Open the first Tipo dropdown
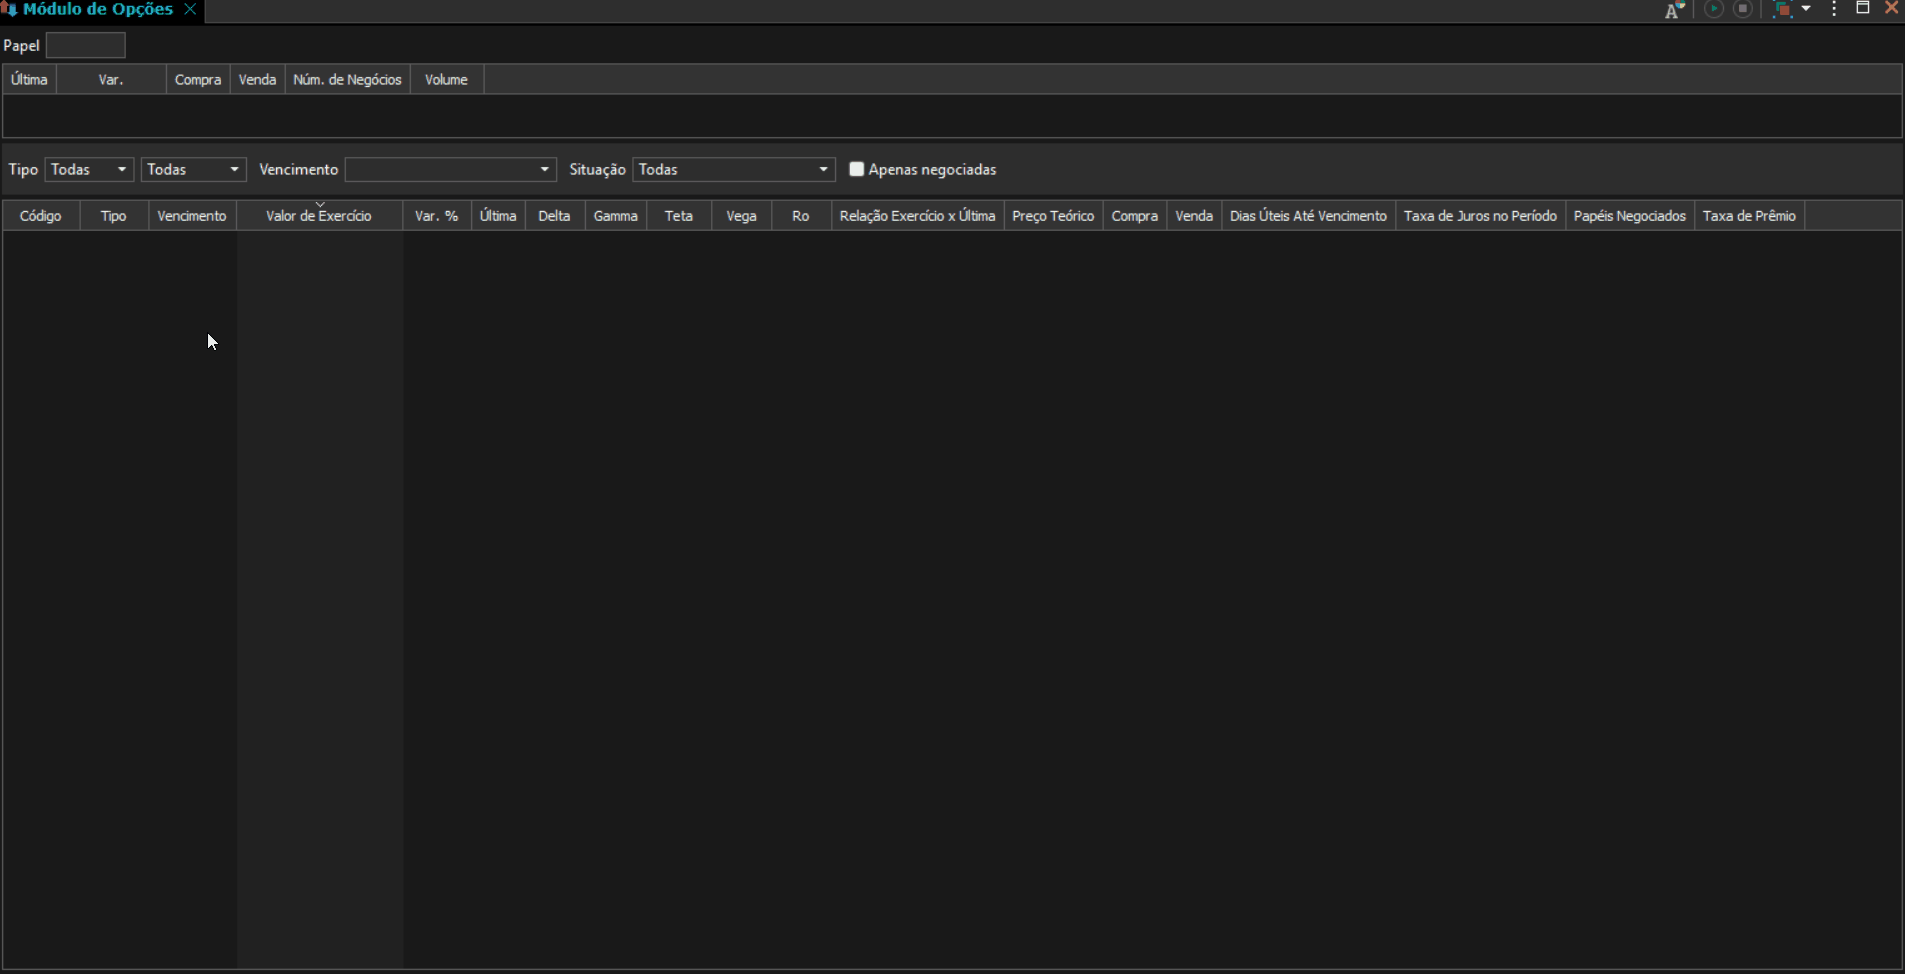Viewport: 1905px width, 974px height. pyautogui.click(x=89, y=170)
